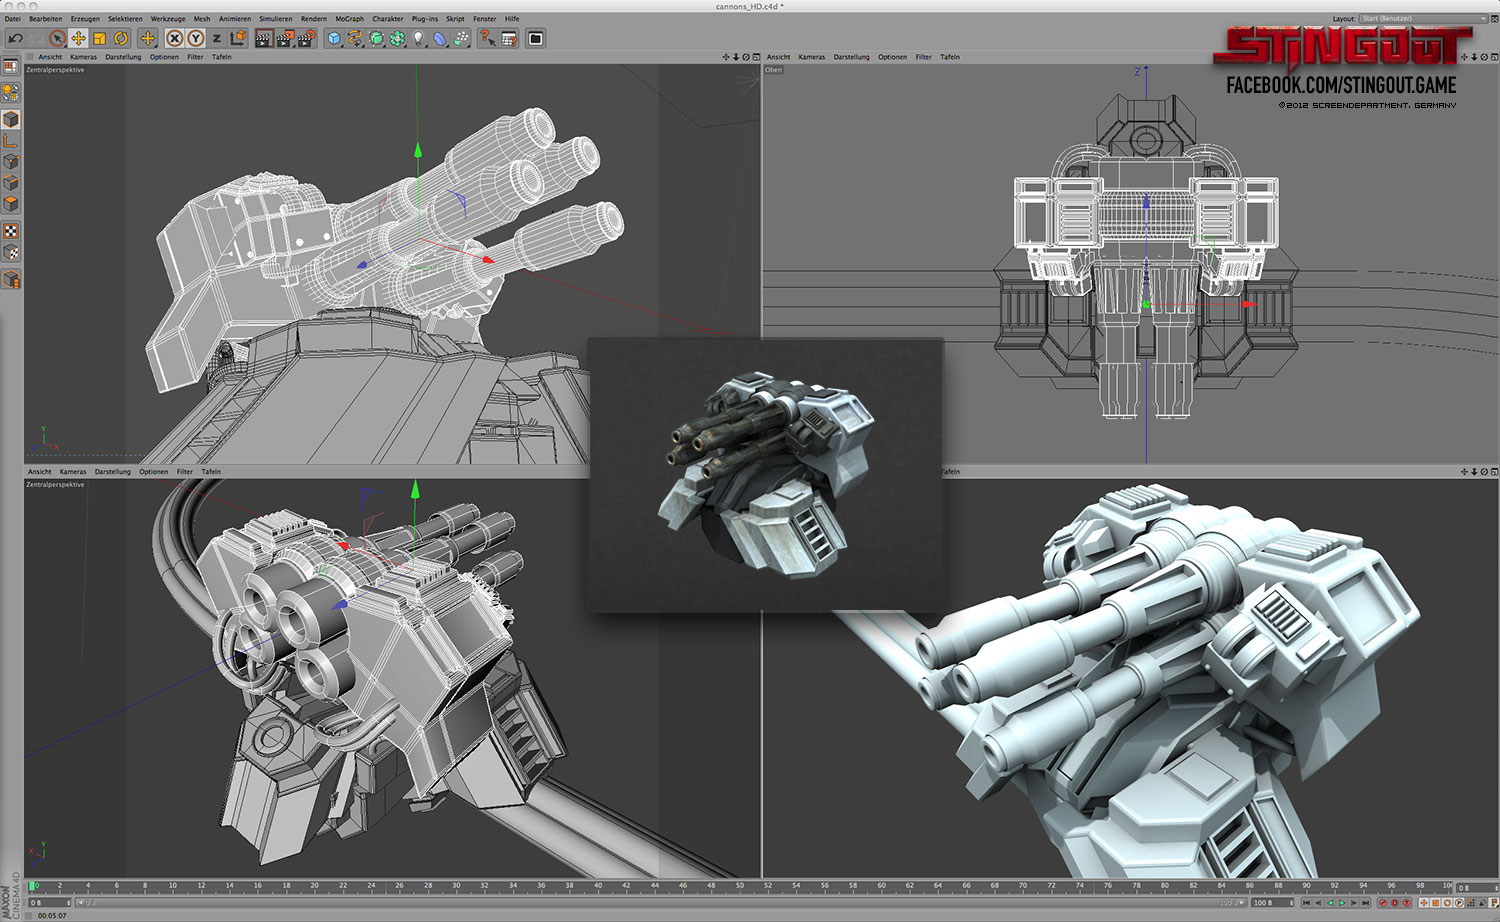This screenshot has width=1500, height=922.
Task: Add a cube primitive object
Action: 334,38
